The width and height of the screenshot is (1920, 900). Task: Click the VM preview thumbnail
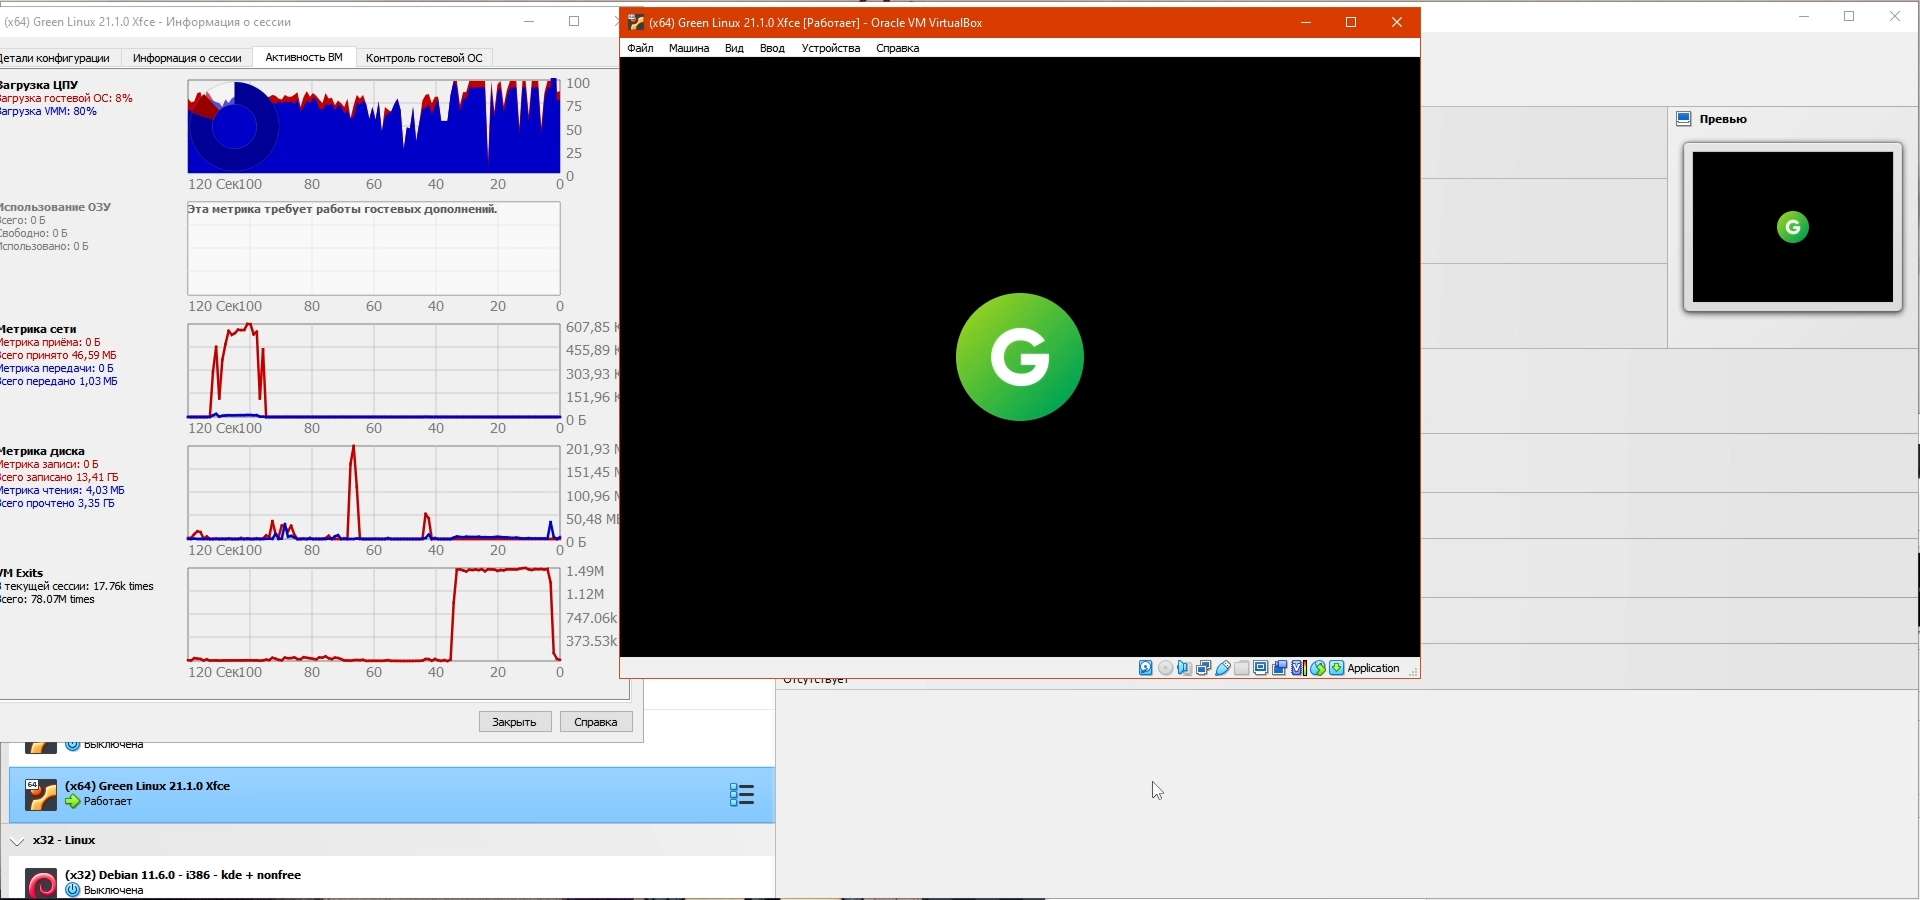pos(1792,227)
